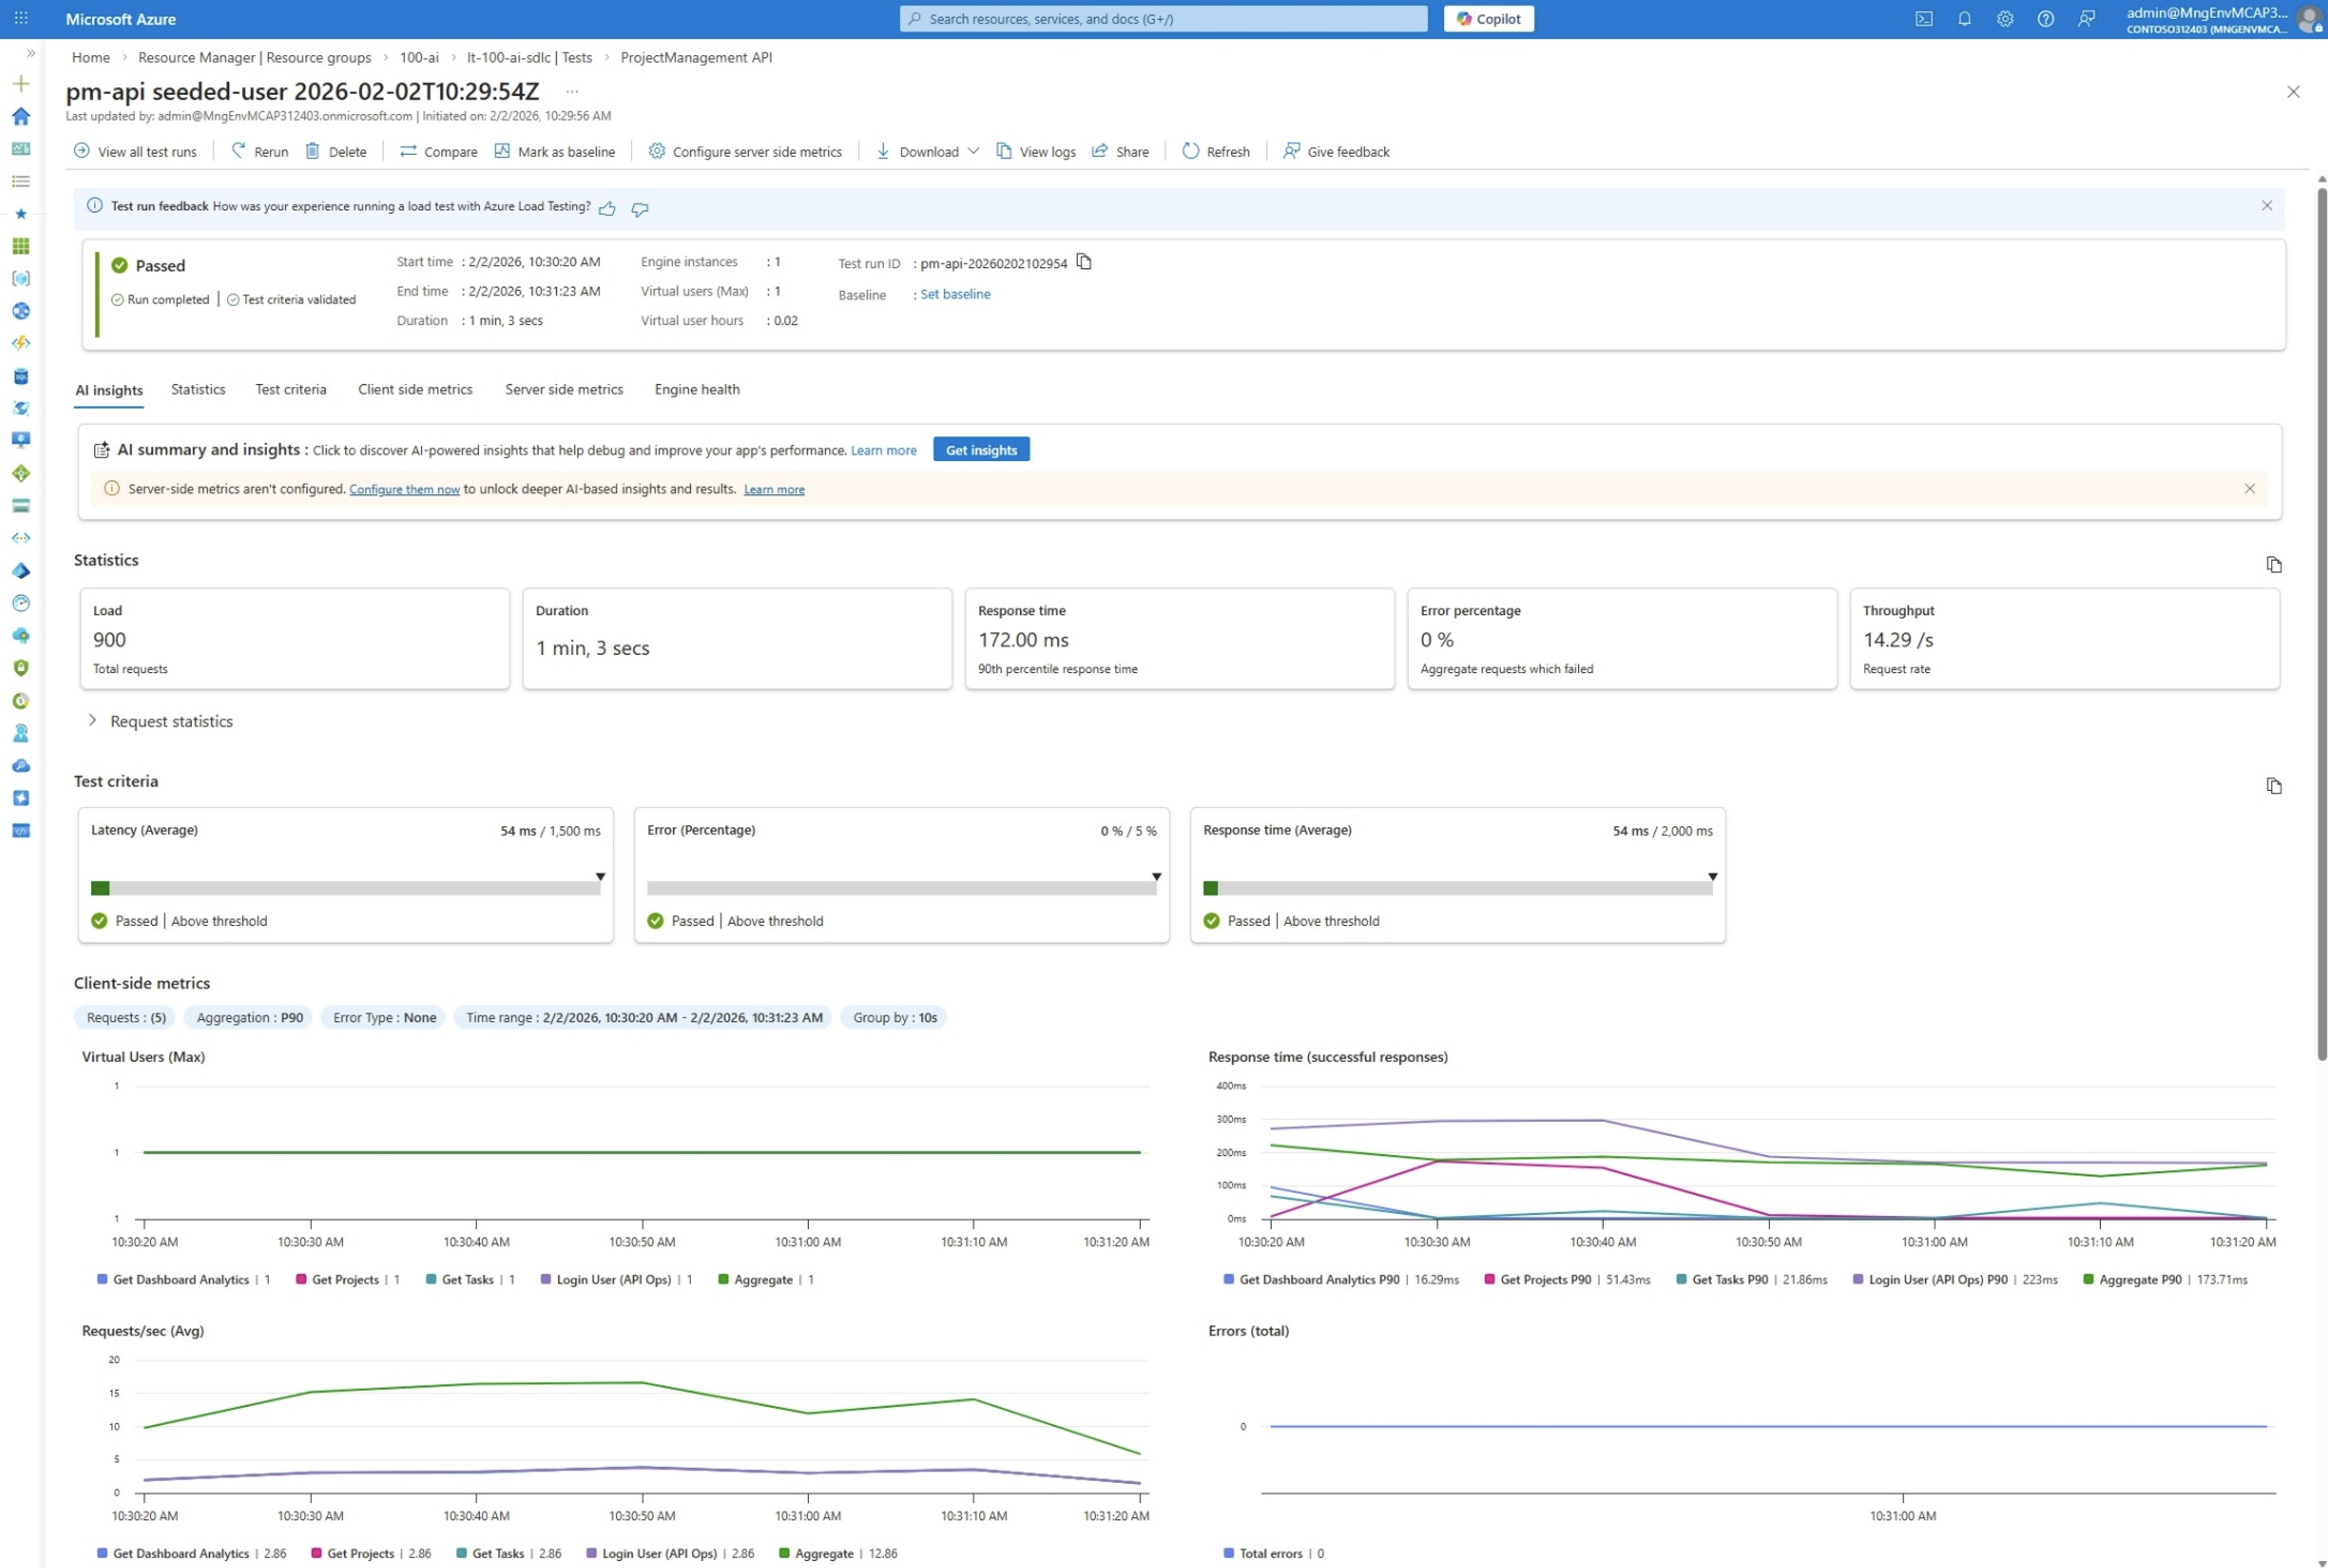This screenshot has height=1568, width=2328.
Task: Copy the Test criteria section
Action: point(2273,785)
